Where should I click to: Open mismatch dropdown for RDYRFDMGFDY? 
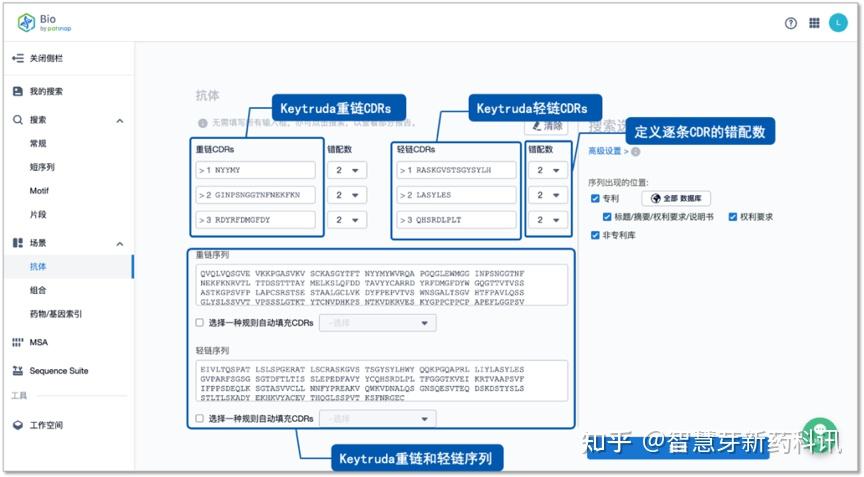347,220
